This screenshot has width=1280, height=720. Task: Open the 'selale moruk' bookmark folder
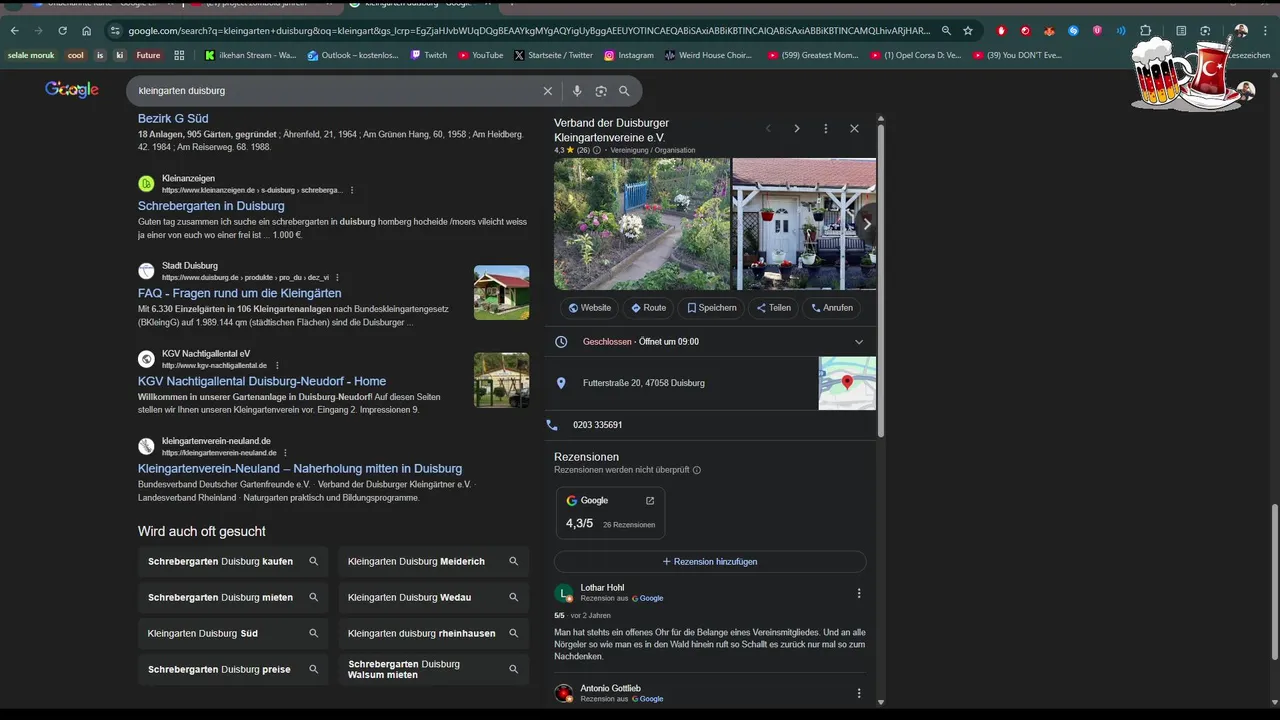pos(31,56)
